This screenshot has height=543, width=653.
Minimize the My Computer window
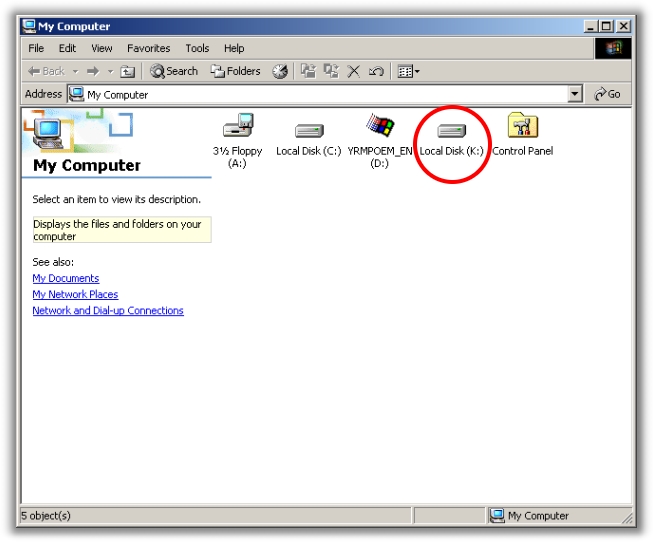591,26
